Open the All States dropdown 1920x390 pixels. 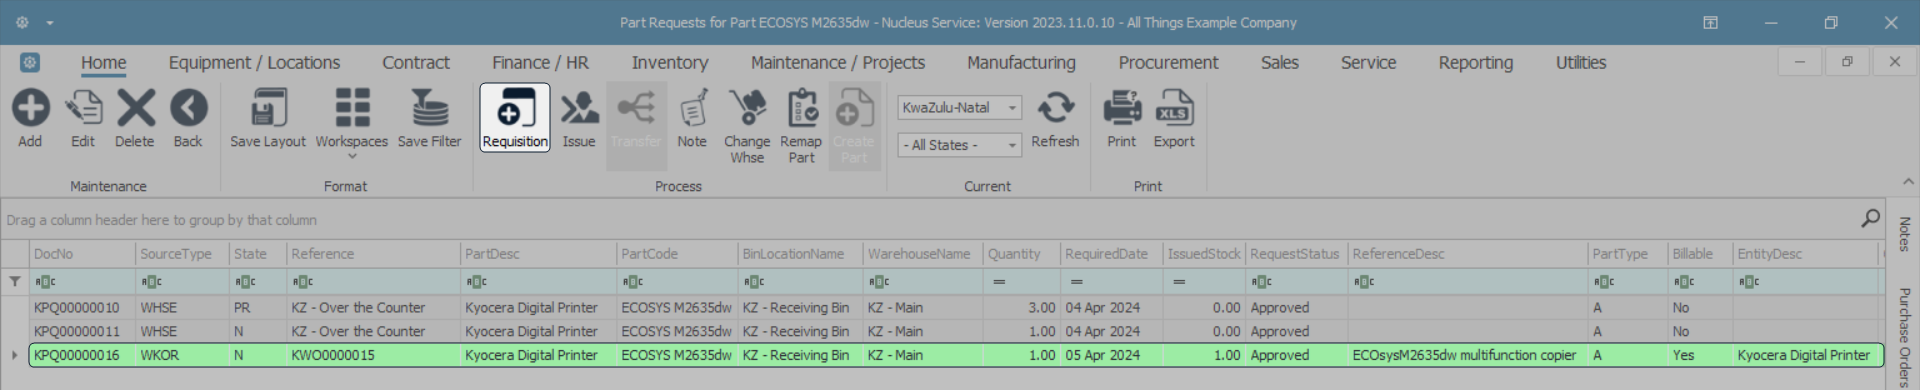click(959, 145)
